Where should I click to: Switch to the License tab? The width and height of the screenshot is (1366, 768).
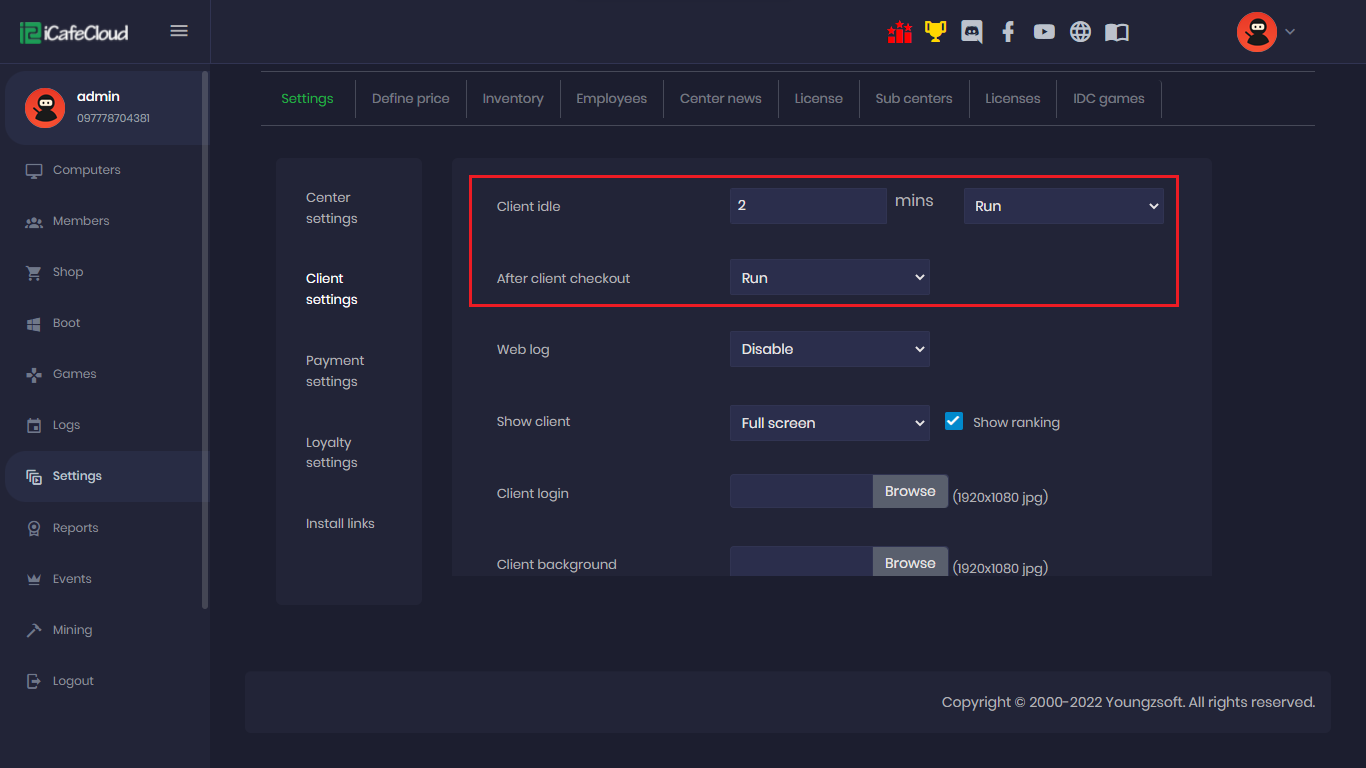pyautogui.click(x=819, y=99)
